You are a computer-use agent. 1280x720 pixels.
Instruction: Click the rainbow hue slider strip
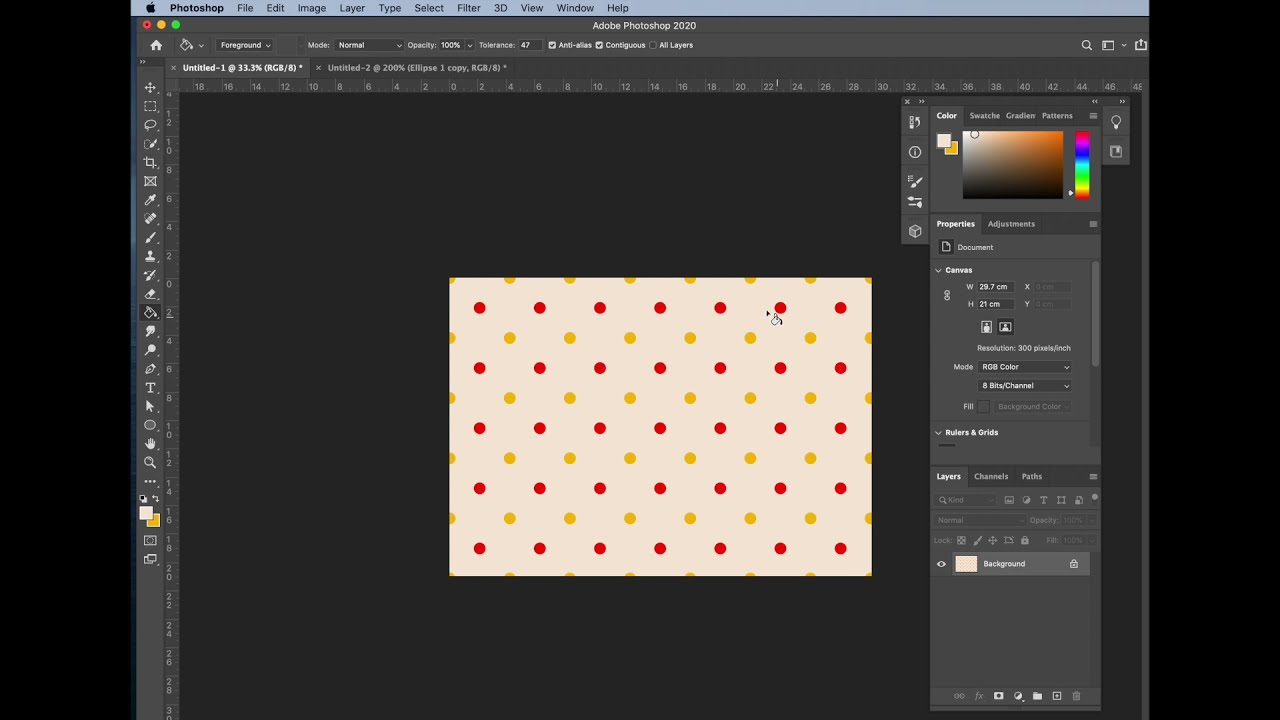tap(1082, 165)
